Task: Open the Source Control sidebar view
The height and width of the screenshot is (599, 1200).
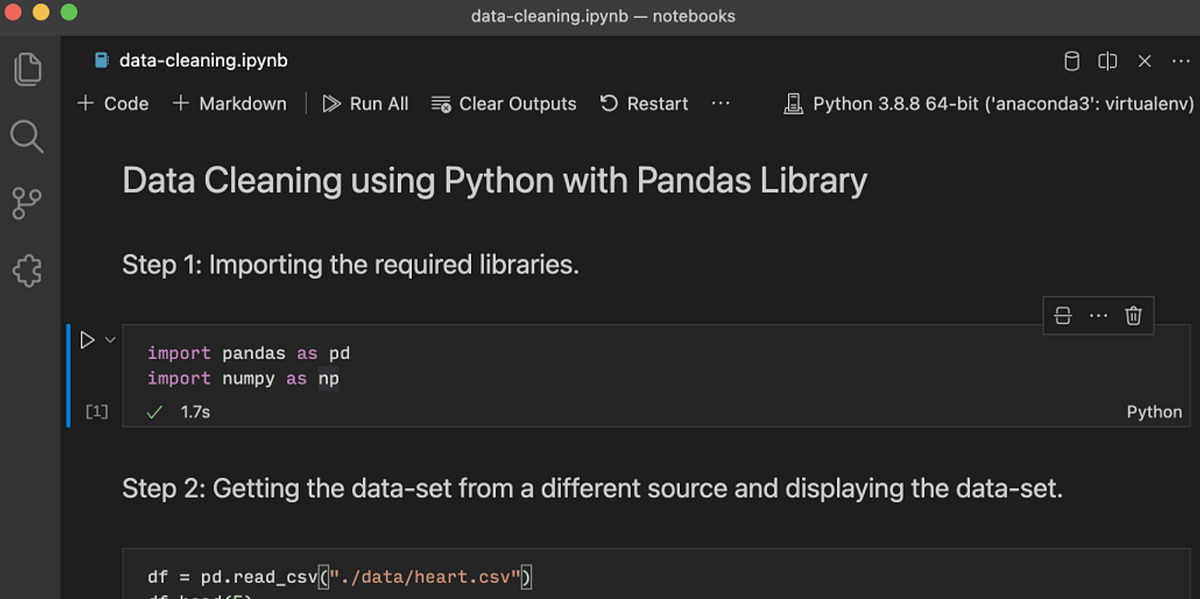Action: point(27,203)
